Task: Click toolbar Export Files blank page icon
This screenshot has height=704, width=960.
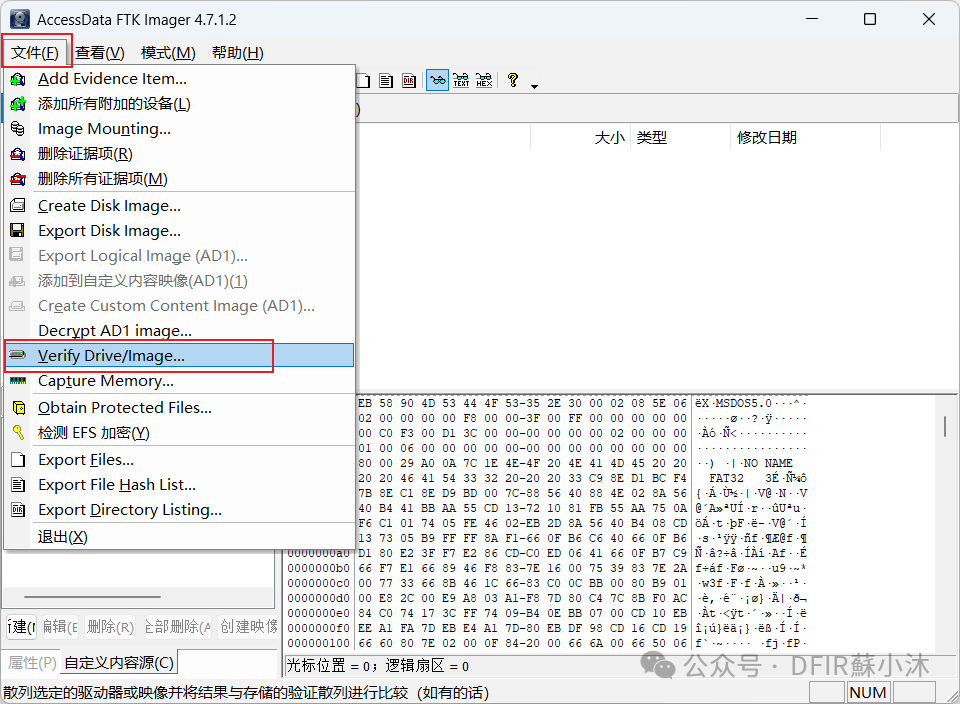Action: [363, 81]
